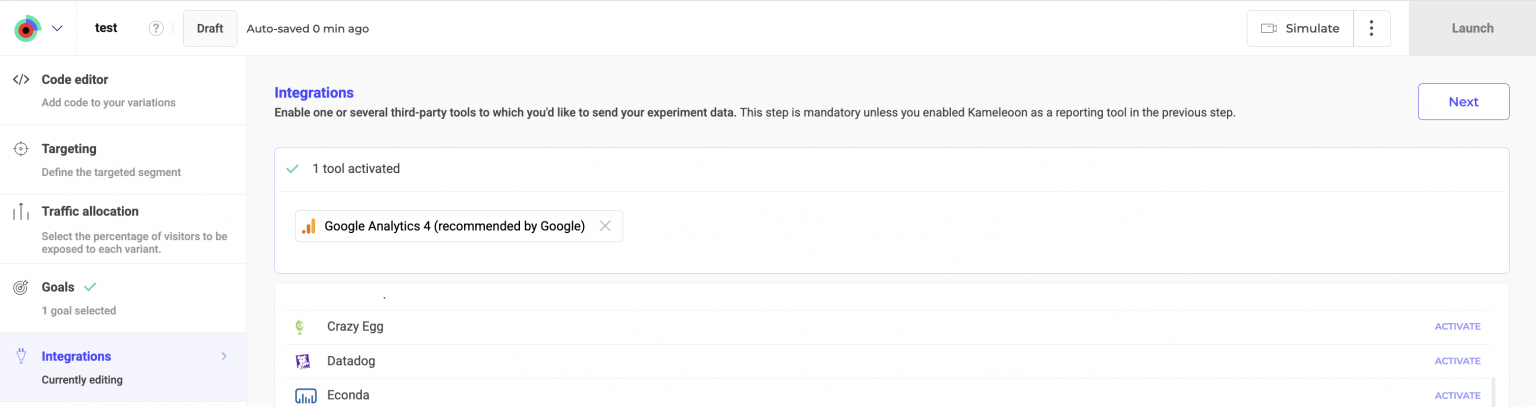This screenshot has width=1536, height=407.
Task: Click the Integrations plug icon
Action: pyautogui.click(x=20, y=356)
